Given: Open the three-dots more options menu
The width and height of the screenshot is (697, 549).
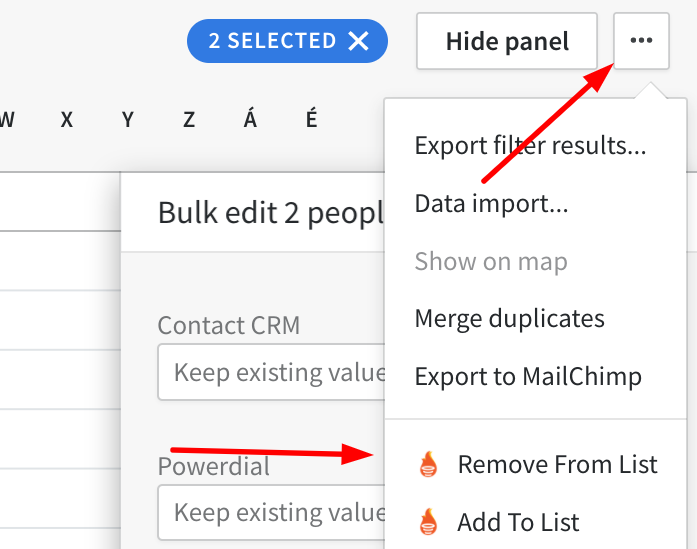Looking at the screenshot, I should pyautogui.click(x=641, y=41).
